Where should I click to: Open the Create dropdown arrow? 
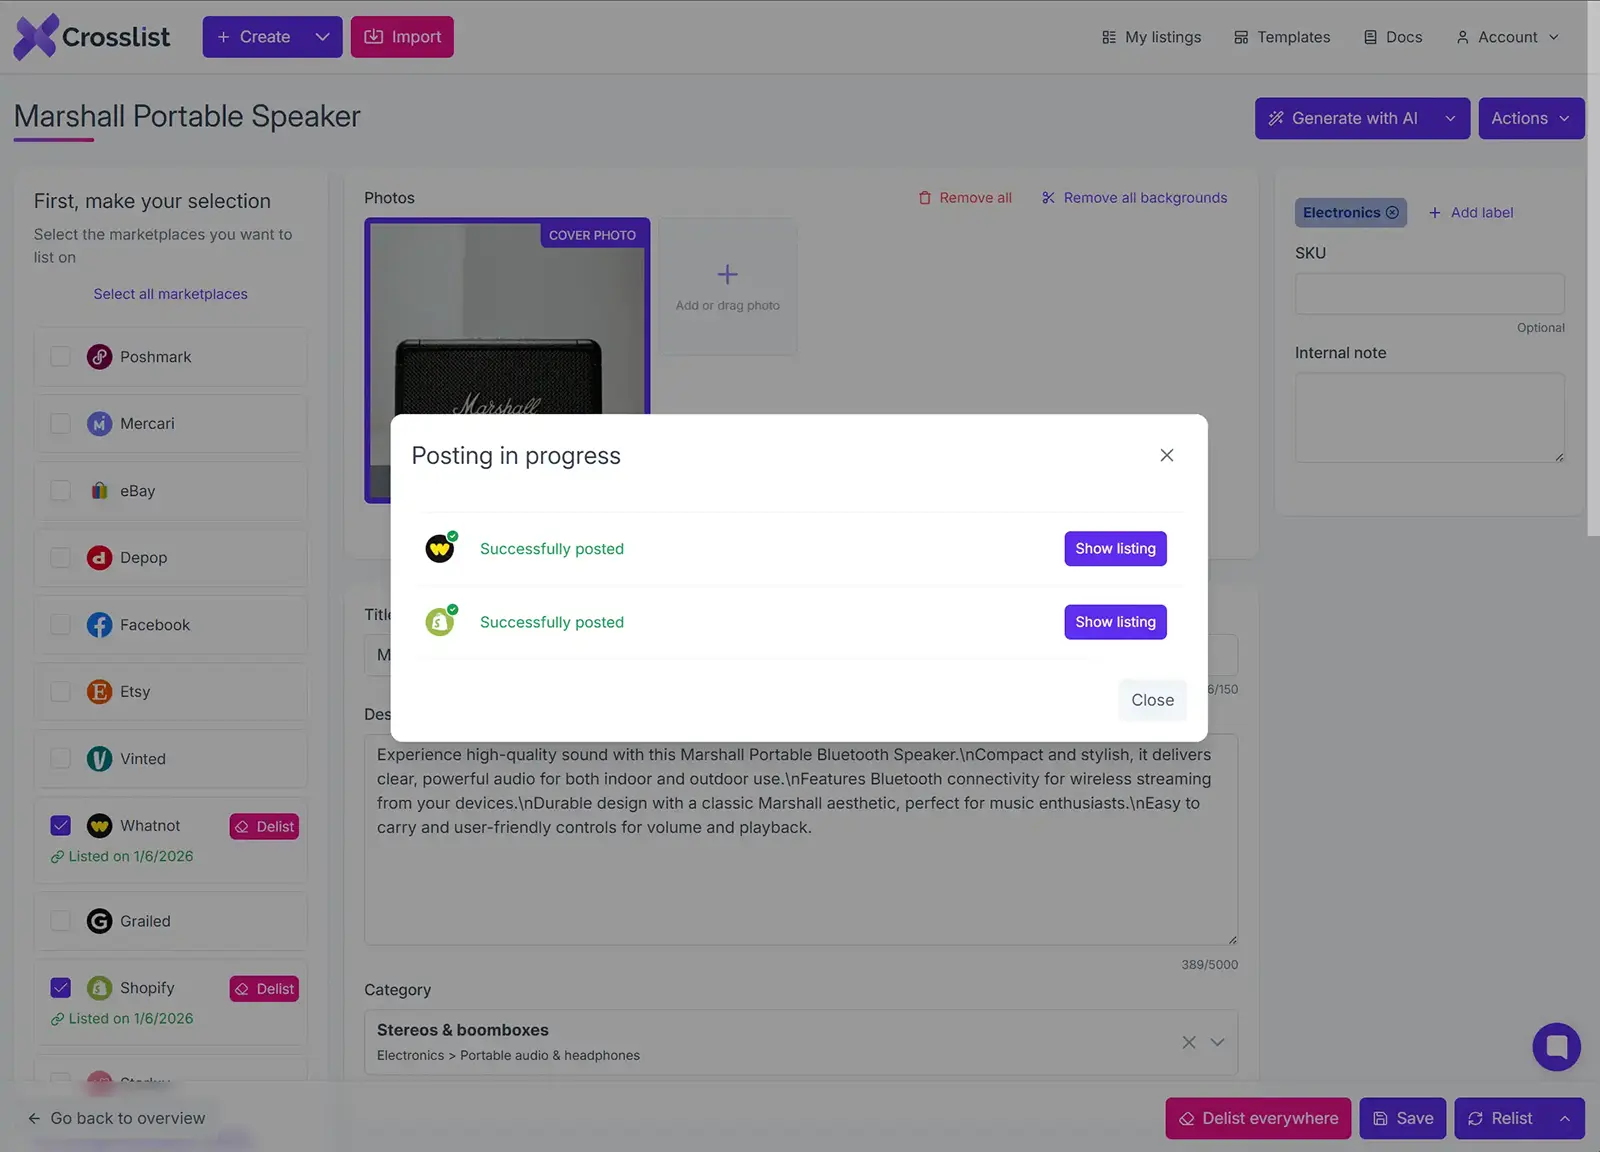tap(322, 37)
